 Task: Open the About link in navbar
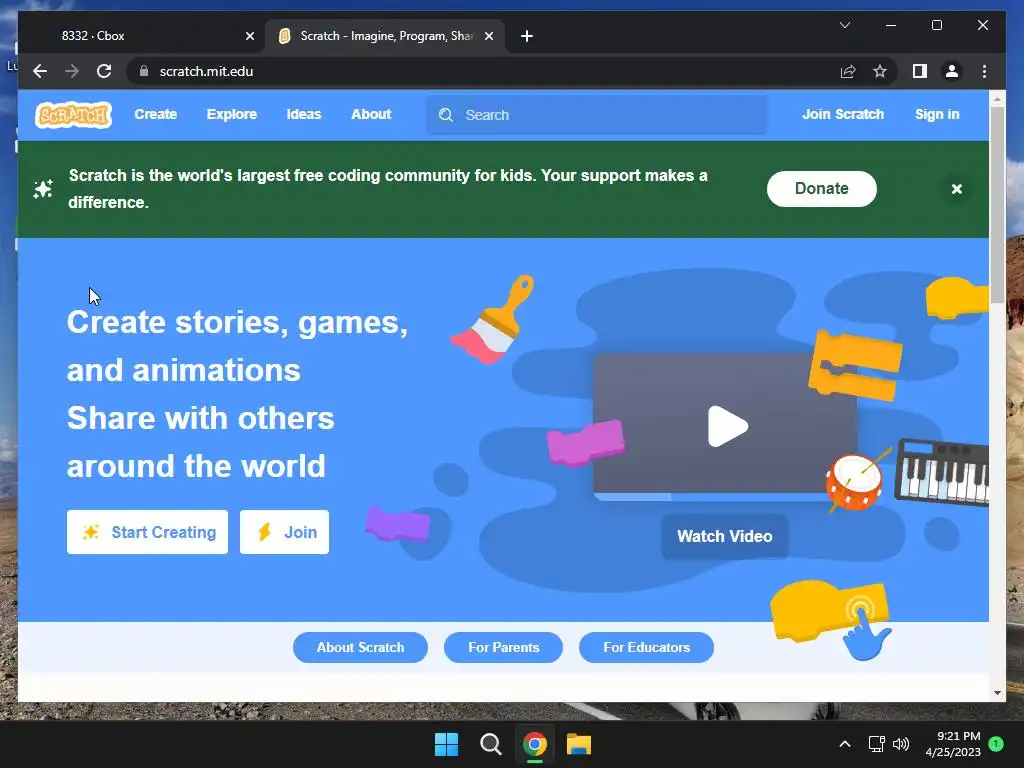[x=371, y=114]
